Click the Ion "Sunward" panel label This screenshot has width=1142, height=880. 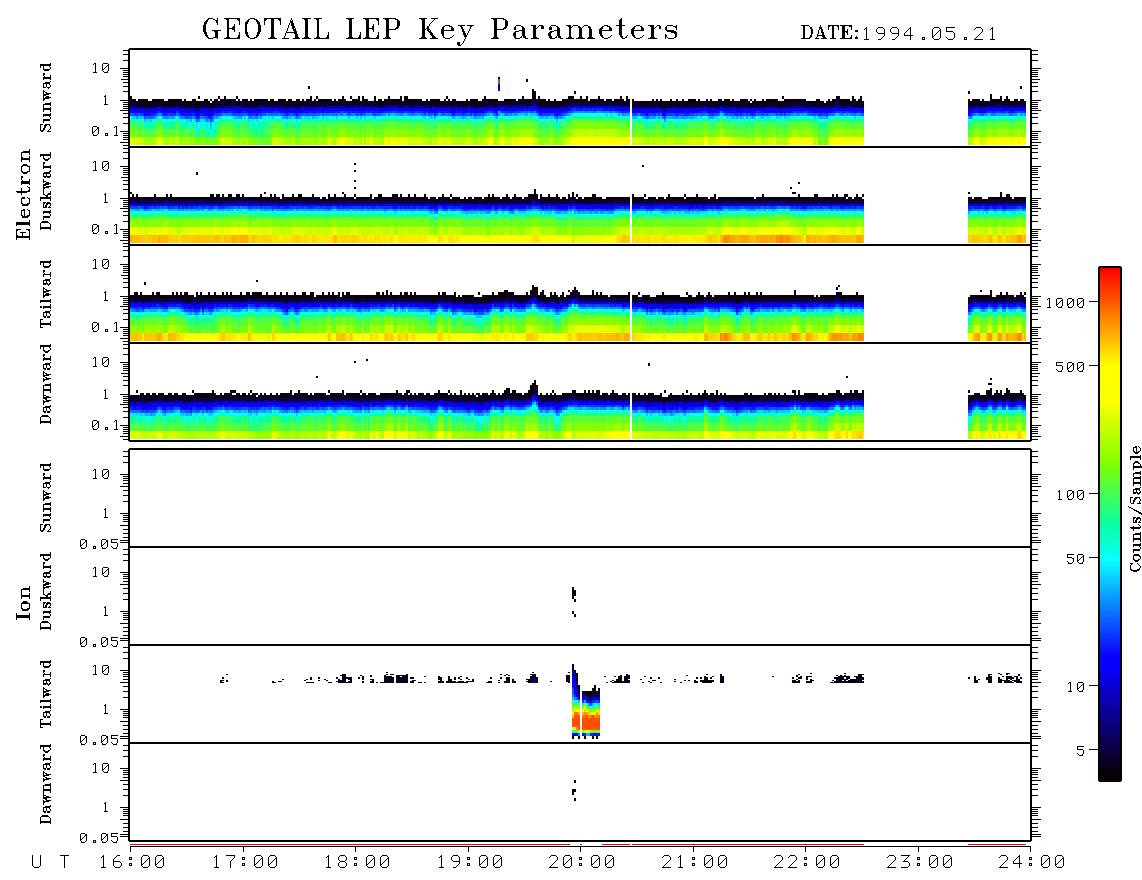(x=46, y=498)
